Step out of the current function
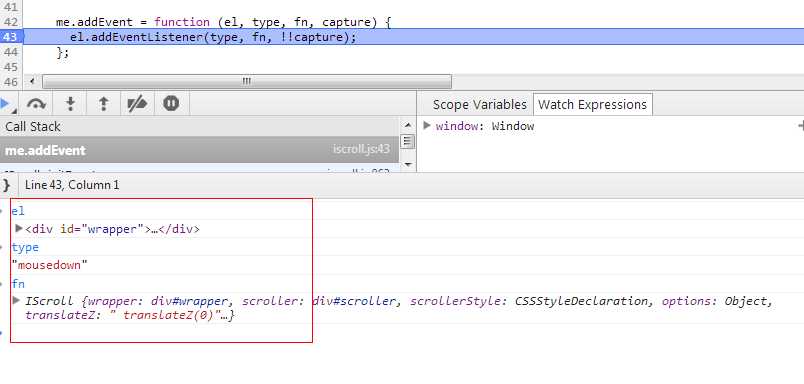The width and height of the screenshot is (804, 384). (104, 104)
